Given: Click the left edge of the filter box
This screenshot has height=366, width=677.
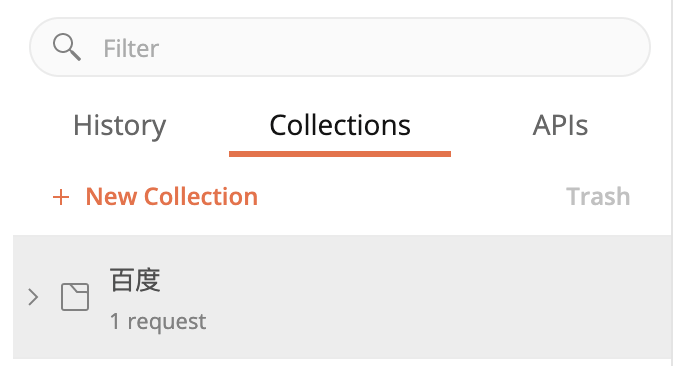Looking at the screenshot, I should (x=37, y=47).
